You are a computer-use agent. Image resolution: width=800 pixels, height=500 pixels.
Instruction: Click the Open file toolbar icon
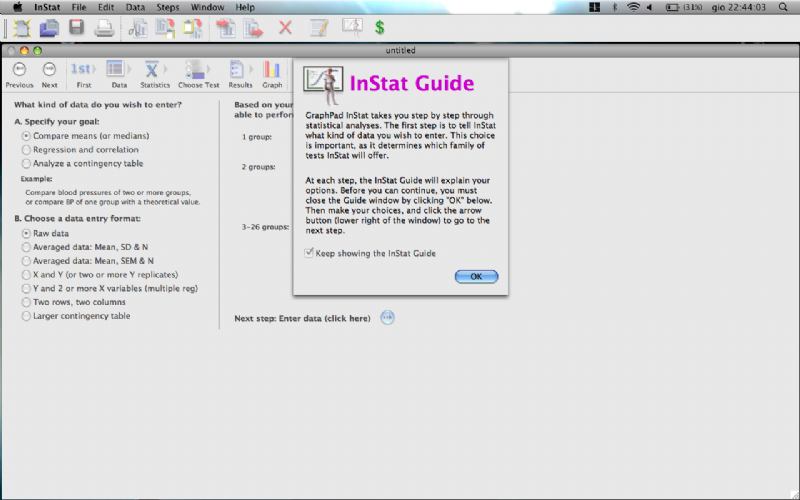pyautogui.click(x=49, y=28)
